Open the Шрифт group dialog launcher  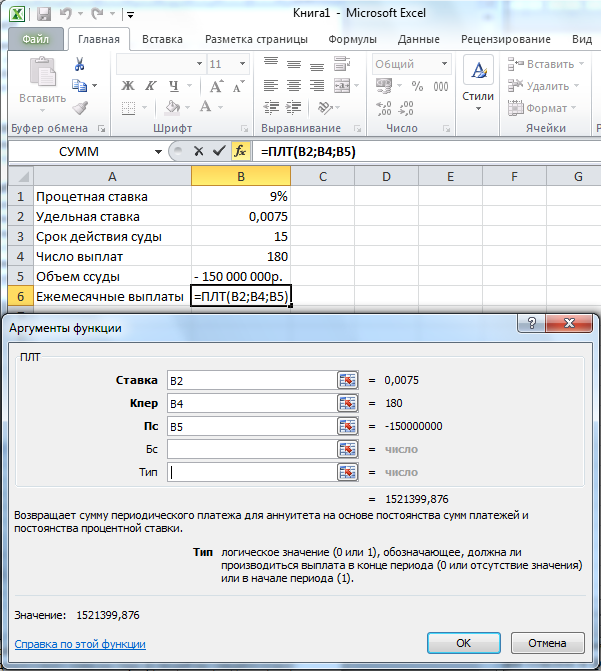244,128
